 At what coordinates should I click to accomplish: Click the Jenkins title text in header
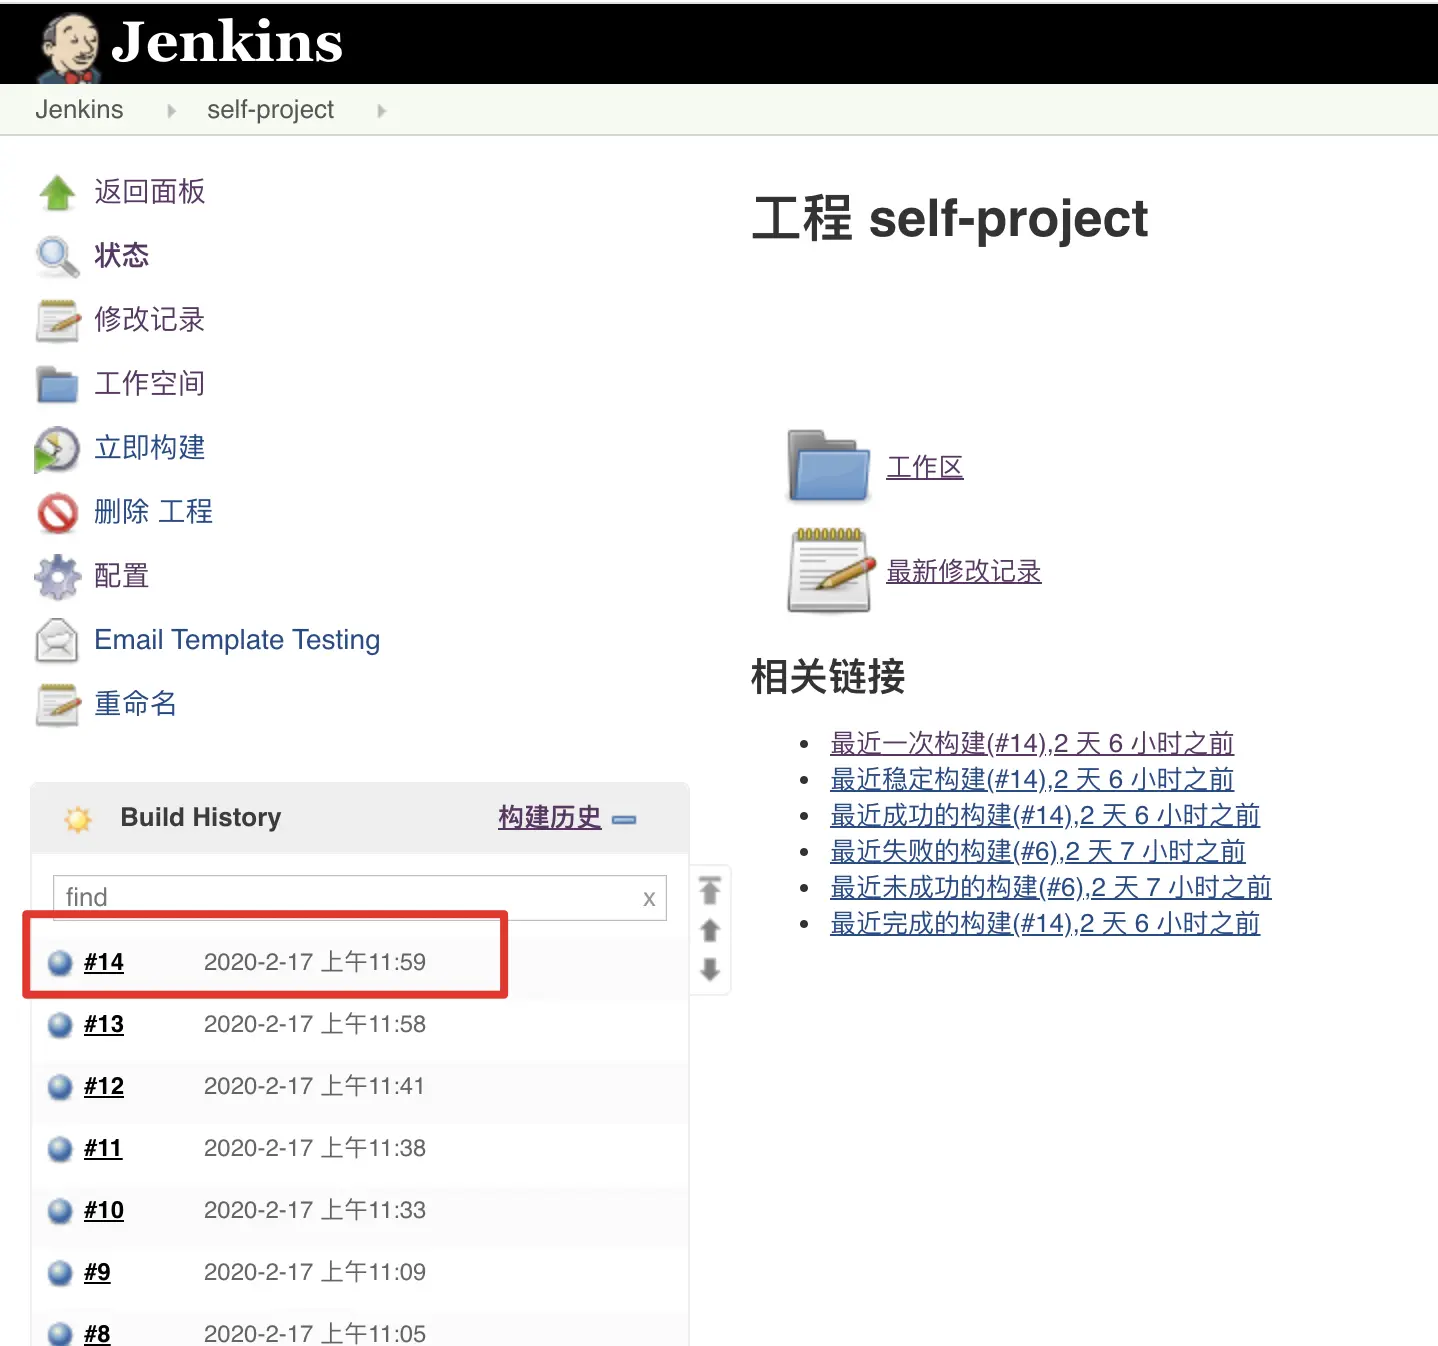click(x=227, y=42)
